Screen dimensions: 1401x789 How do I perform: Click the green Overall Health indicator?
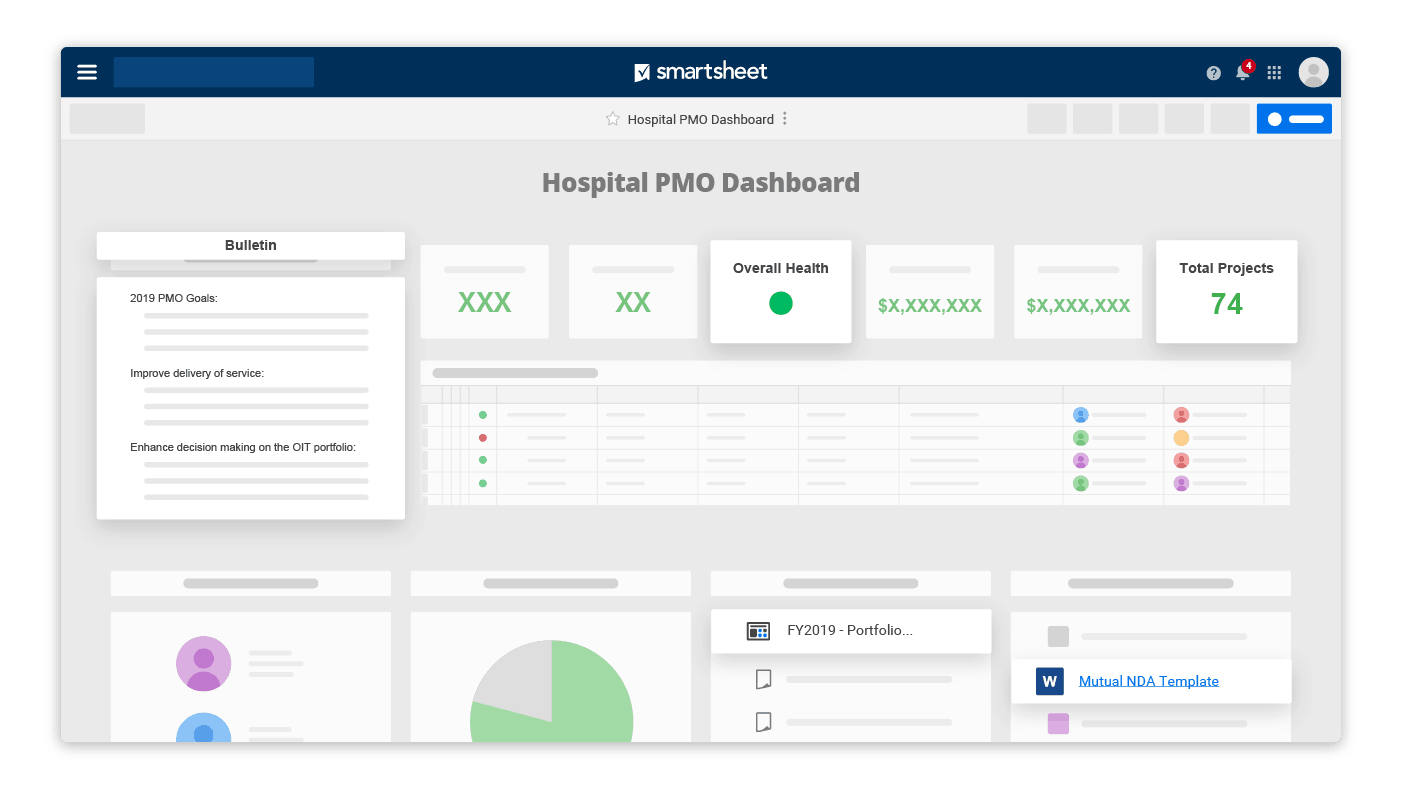(x=781, y=304)
